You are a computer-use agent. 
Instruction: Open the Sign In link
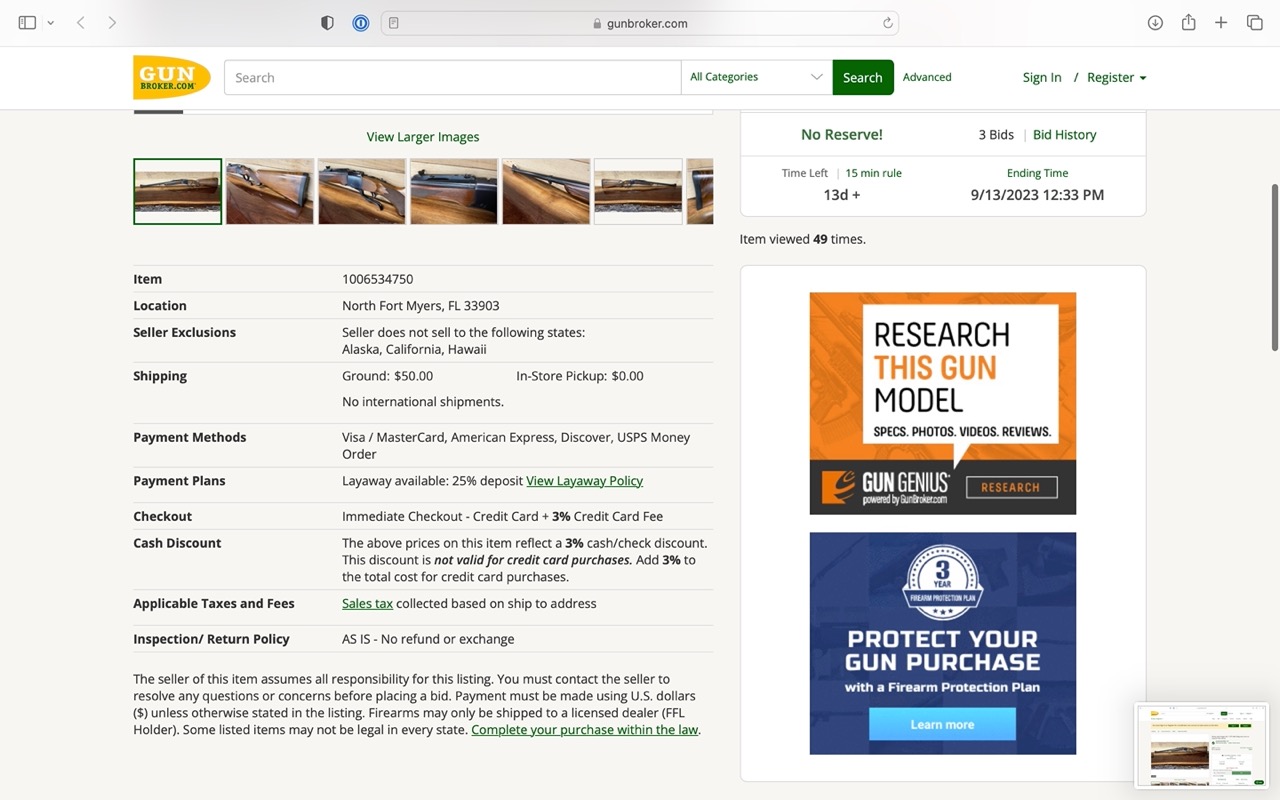(1042, 77)
